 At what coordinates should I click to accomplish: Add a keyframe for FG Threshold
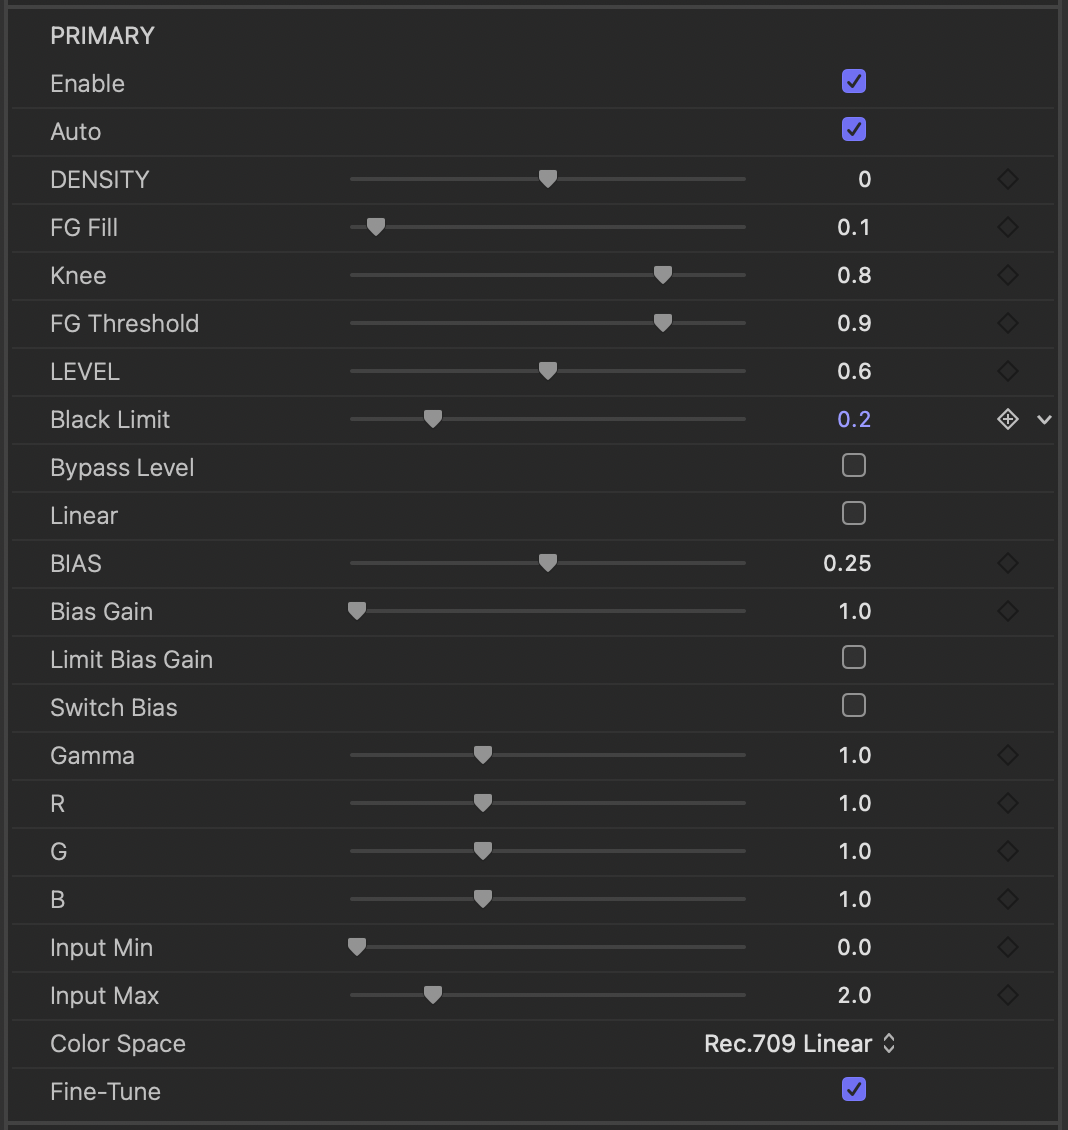click(x=1008, y=323)
